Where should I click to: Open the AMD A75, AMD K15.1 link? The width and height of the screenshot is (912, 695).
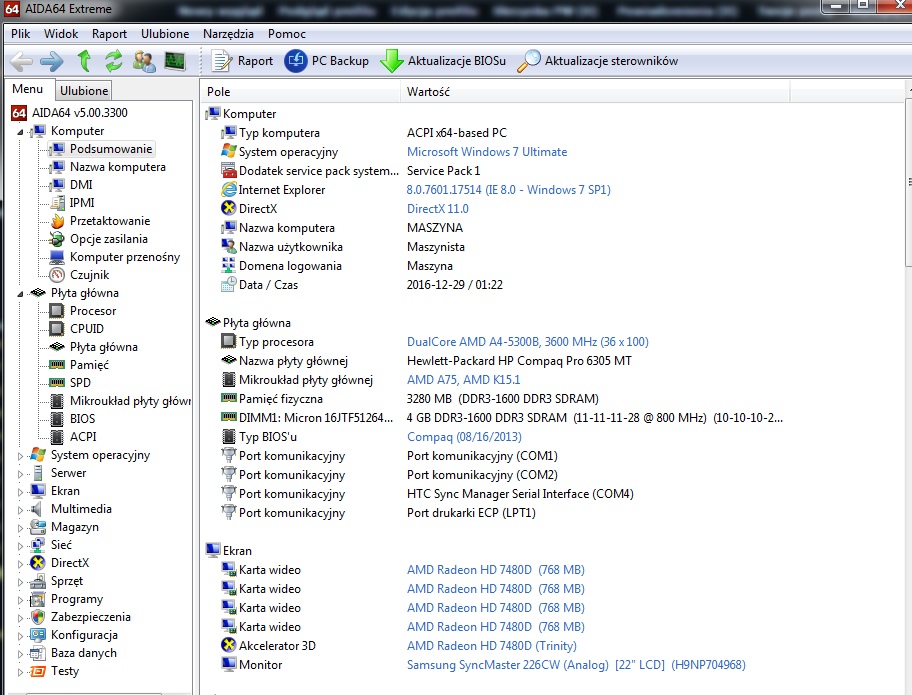point(464,380)
